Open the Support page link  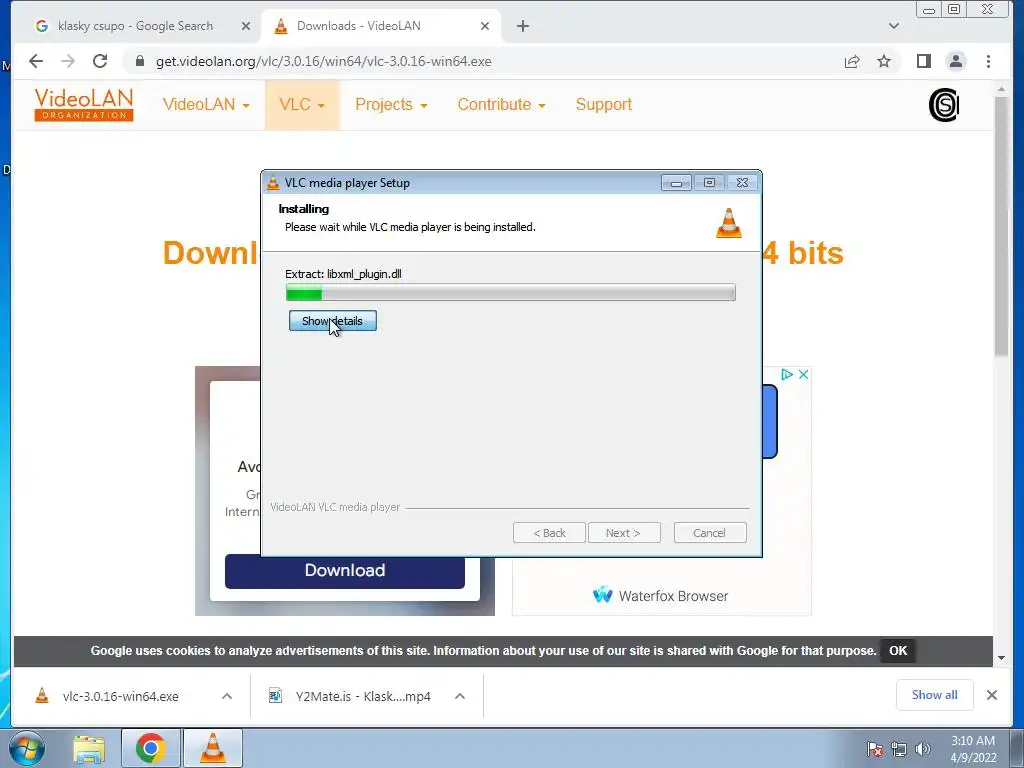coord(603,104)
